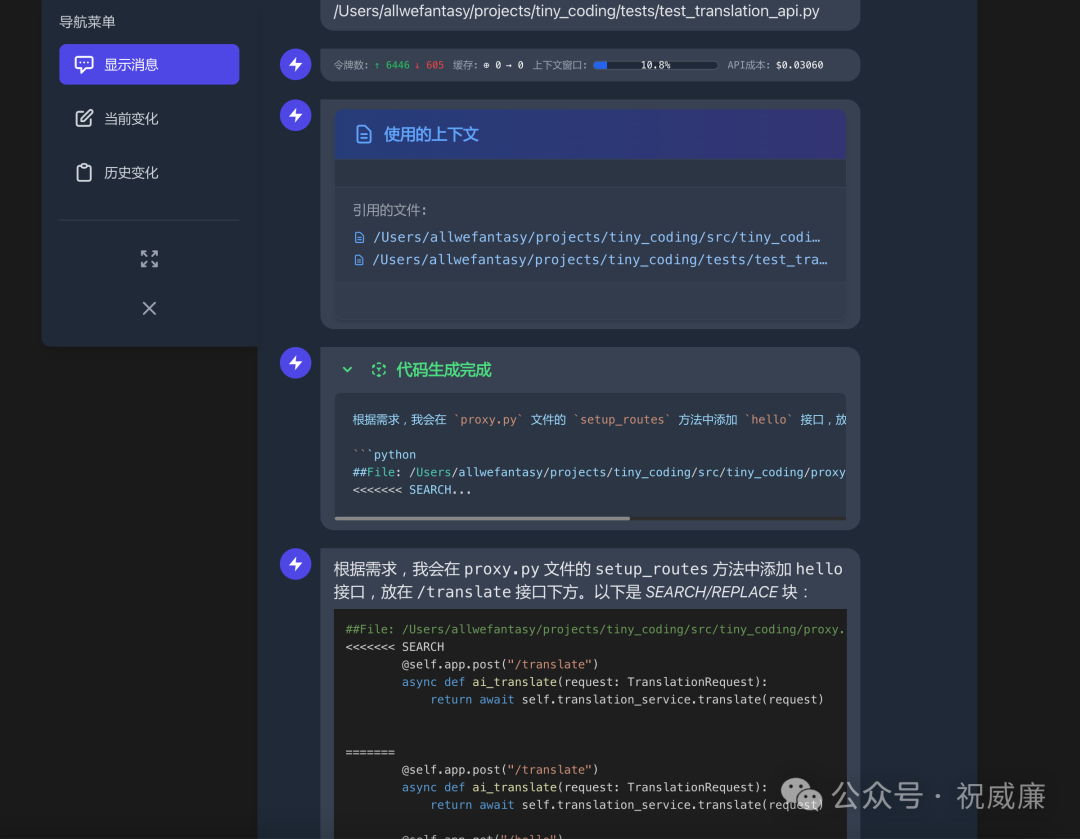Click the ```python line in the preview
Image resolution: width=1080 pixels, height=839 pixels.
[x=384, y=455]
